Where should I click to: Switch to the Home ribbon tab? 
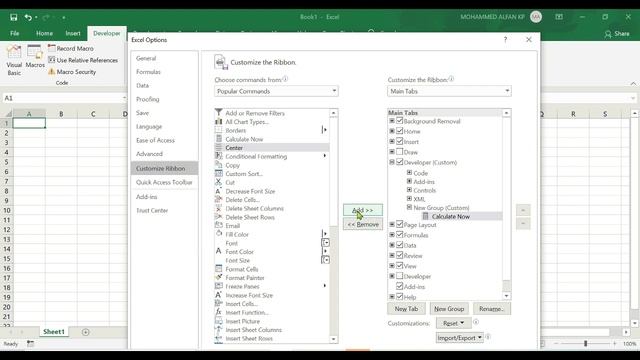click(x=44, y=33)
